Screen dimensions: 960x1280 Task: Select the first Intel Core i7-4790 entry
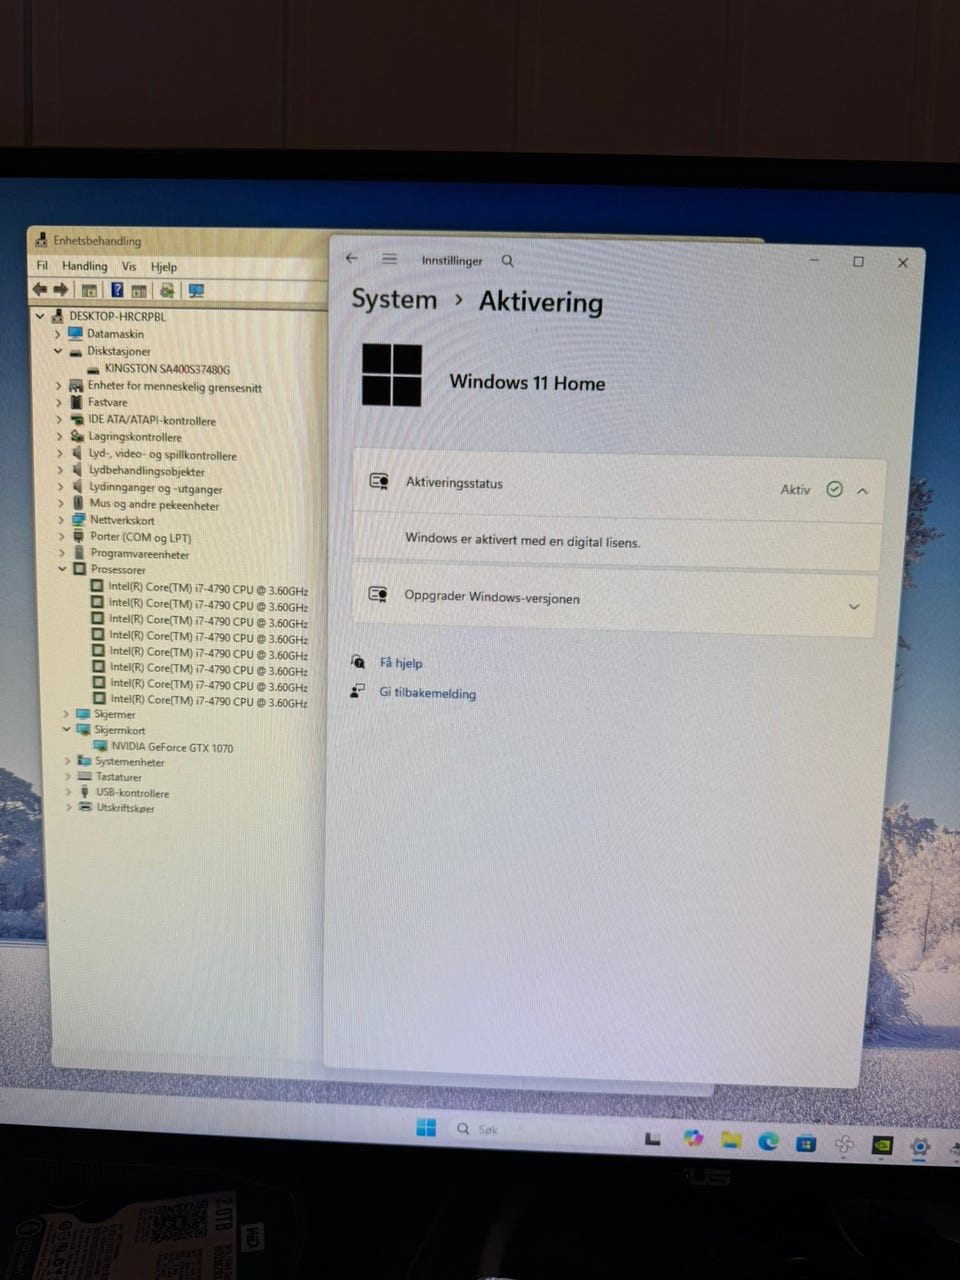pyautogui.click(x=208, y=589)
